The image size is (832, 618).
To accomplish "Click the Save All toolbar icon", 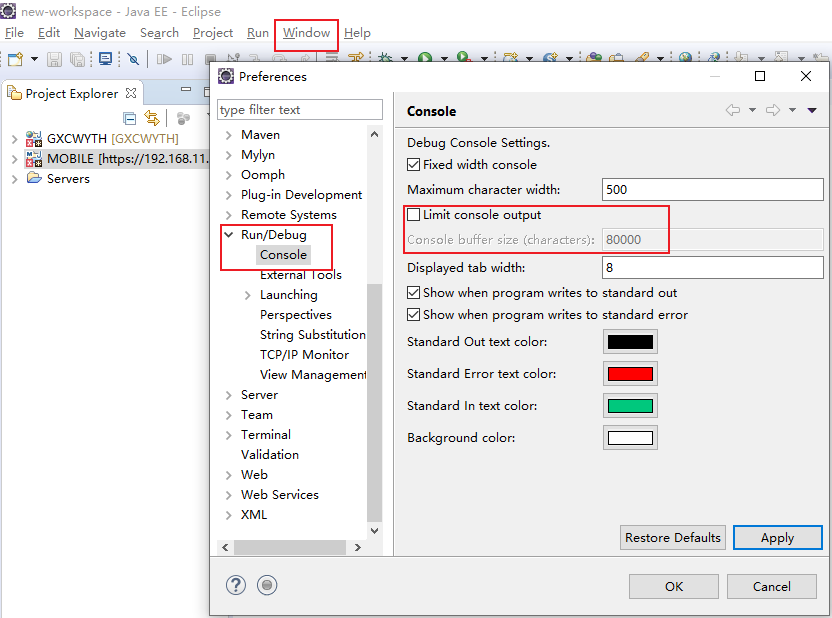I will 77,59.
